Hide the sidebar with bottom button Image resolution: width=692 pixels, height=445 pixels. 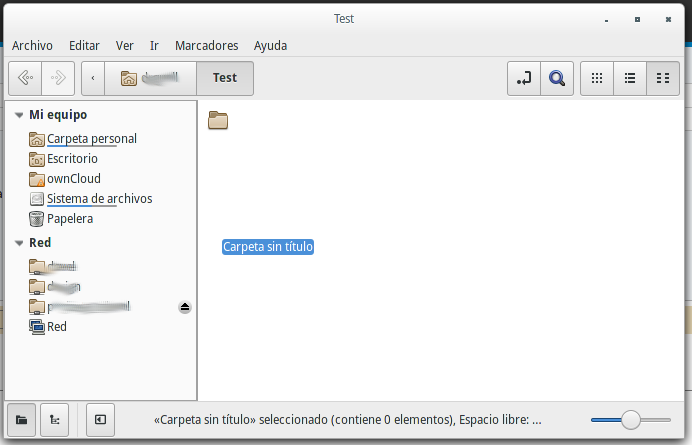(101, 420)
